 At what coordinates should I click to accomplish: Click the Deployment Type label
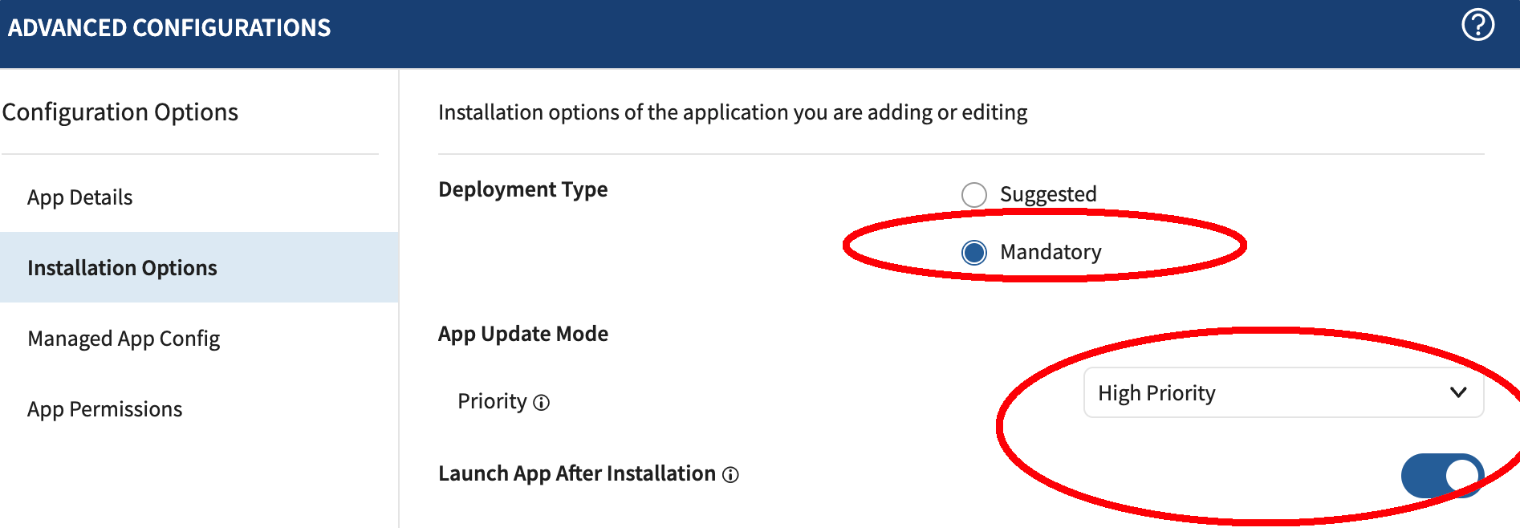523,189
